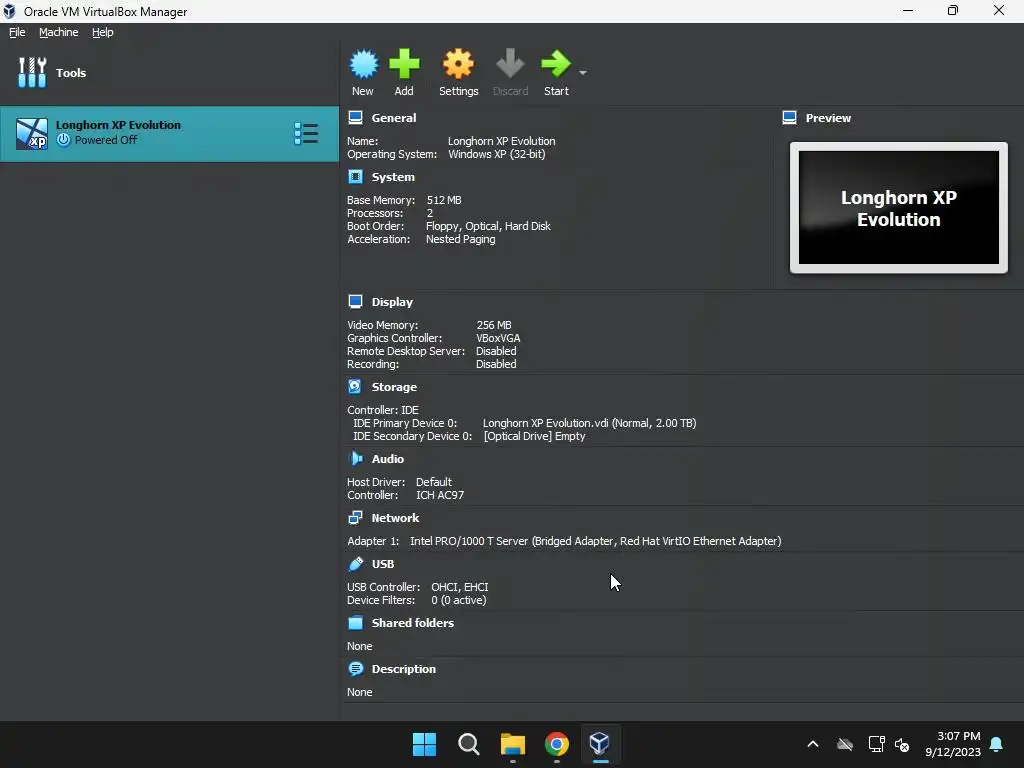
Task: Click the Longhorn XP Evolution preview thumbnail
Action: coord(899,208)
